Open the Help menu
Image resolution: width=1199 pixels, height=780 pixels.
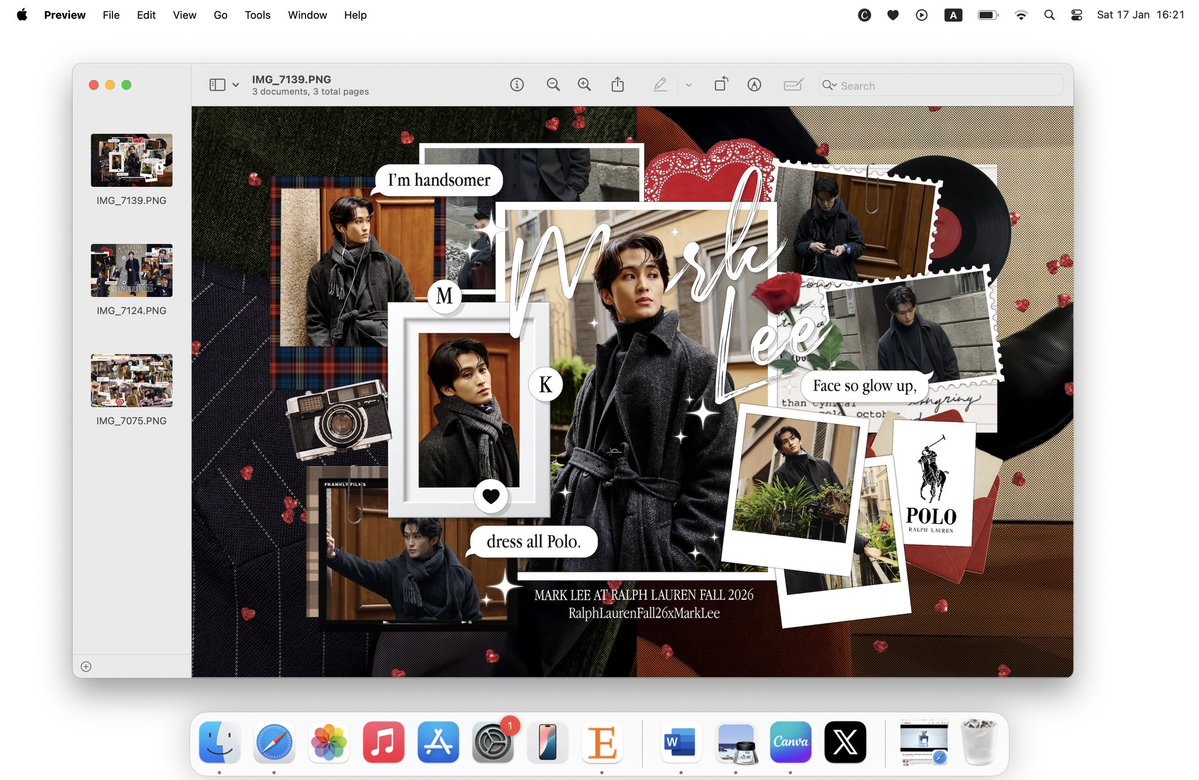(x=355, y=15)
